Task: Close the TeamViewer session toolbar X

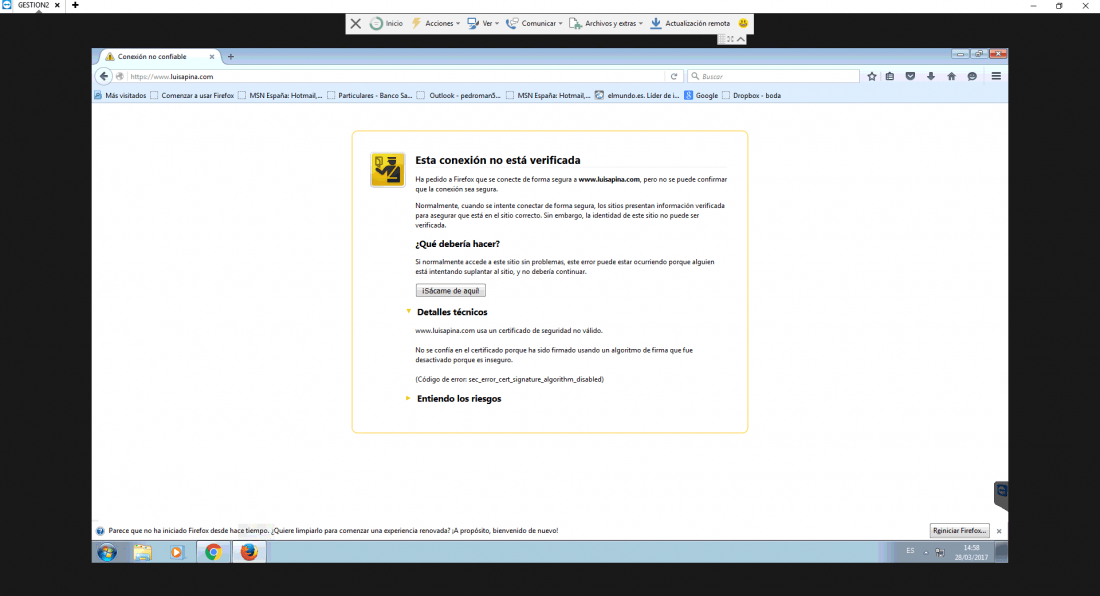Action: click(356, 24)
